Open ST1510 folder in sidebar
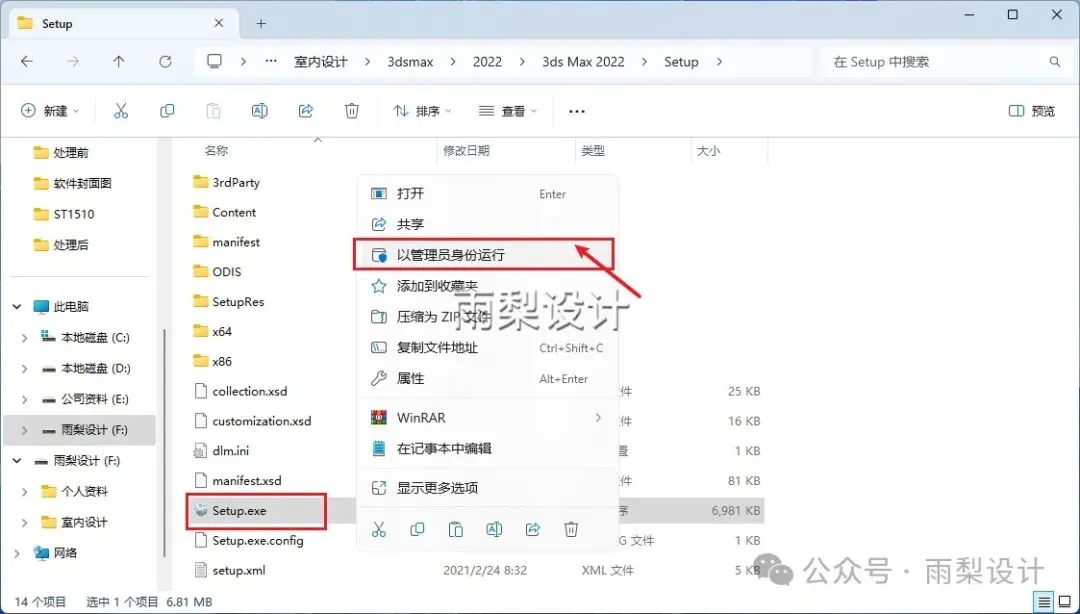 pyautogui.click(x=64, y=214)
